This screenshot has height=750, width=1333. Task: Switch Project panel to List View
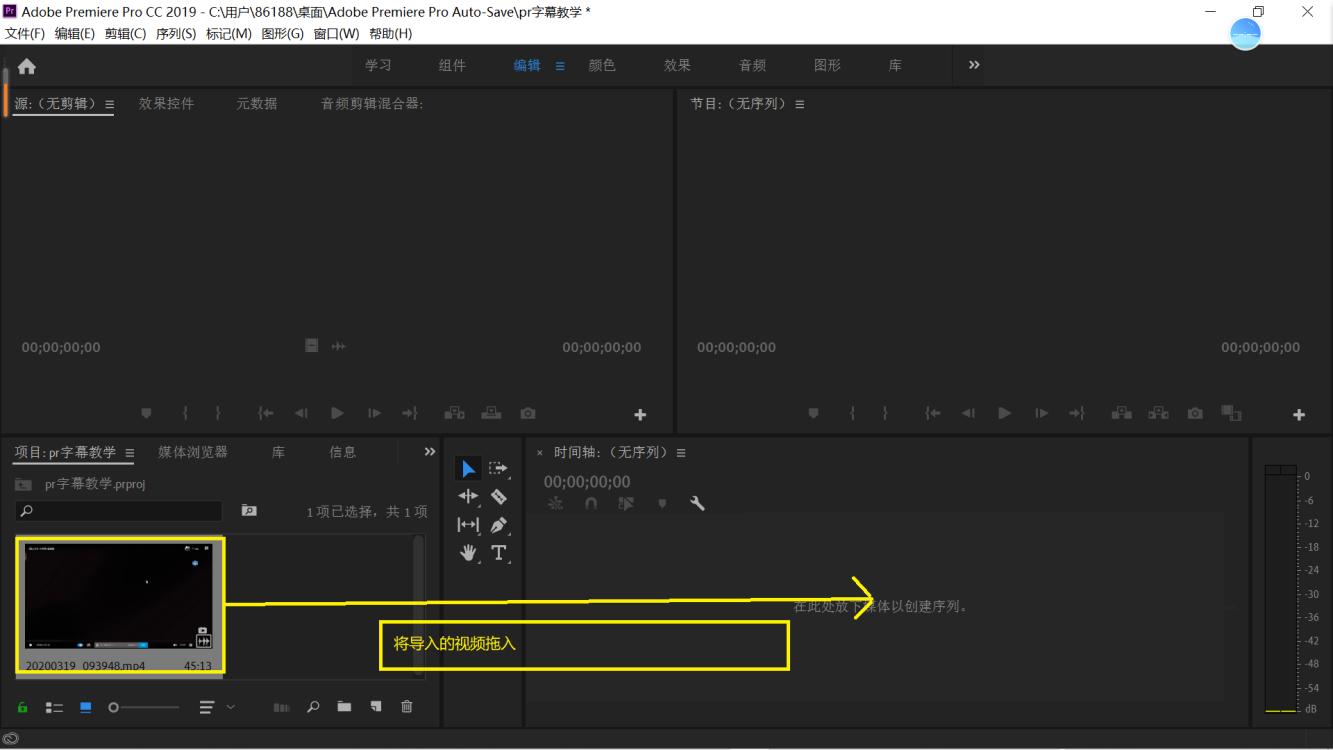pyautogui.click(x=55, y=706)
